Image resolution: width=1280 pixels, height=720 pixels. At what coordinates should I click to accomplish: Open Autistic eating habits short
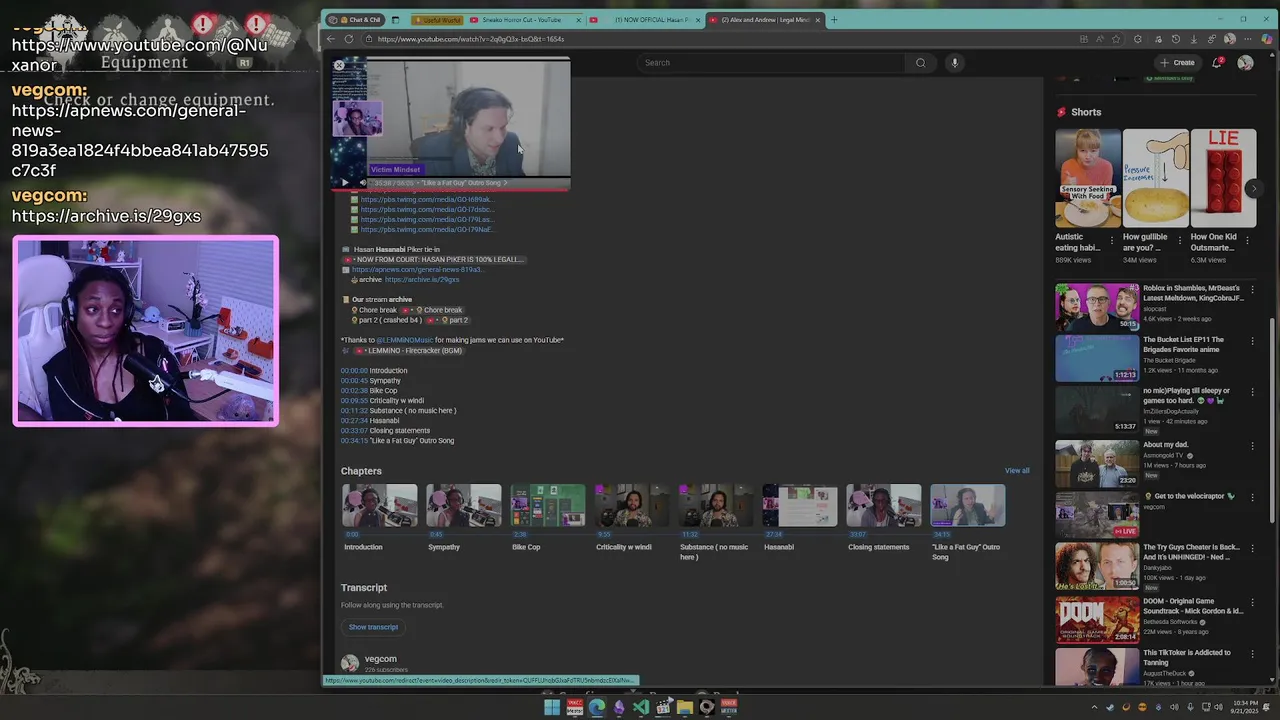pos(1088,178)
